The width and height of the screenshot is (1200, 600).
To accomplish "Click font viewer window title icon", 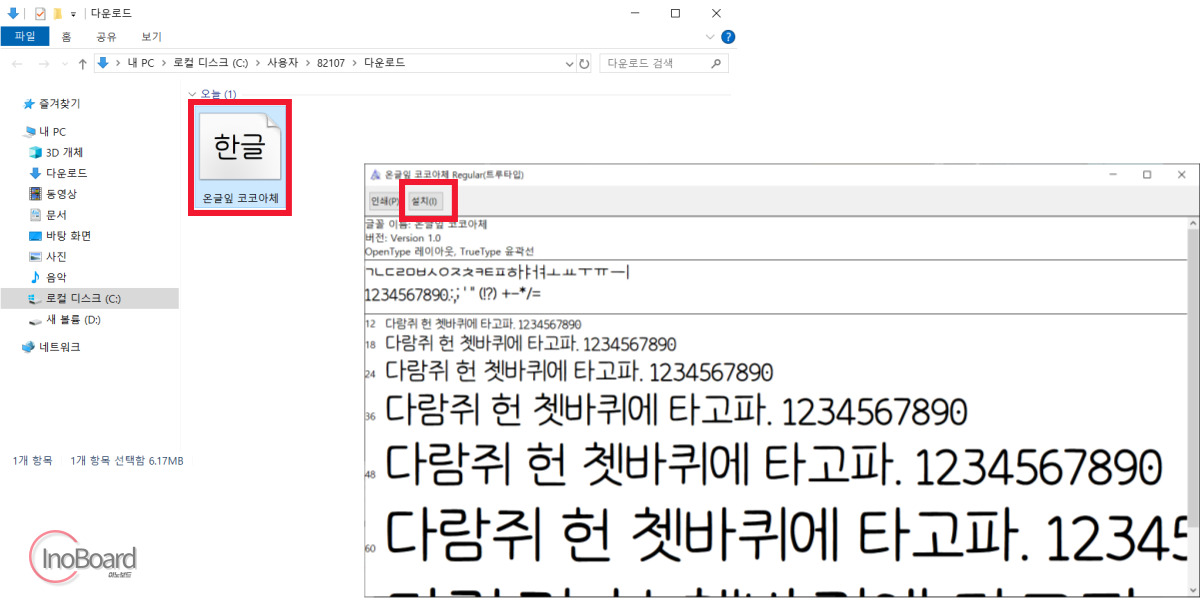I will [375, 174].
